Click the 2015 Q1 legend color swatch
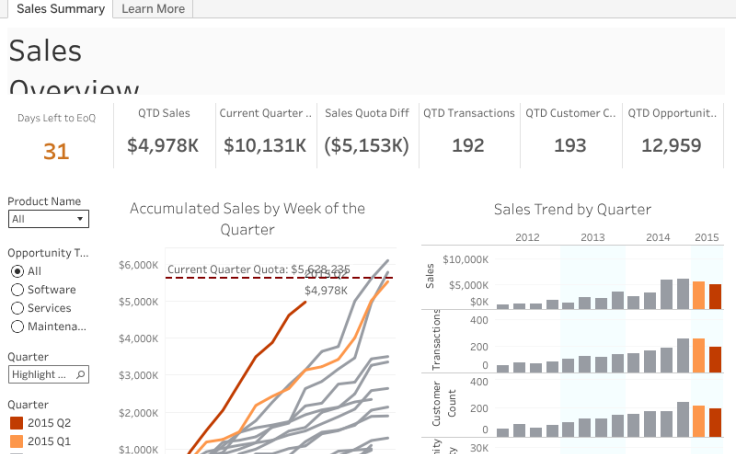This screenshot has height=454, width=736. click(x=16, y=441)
